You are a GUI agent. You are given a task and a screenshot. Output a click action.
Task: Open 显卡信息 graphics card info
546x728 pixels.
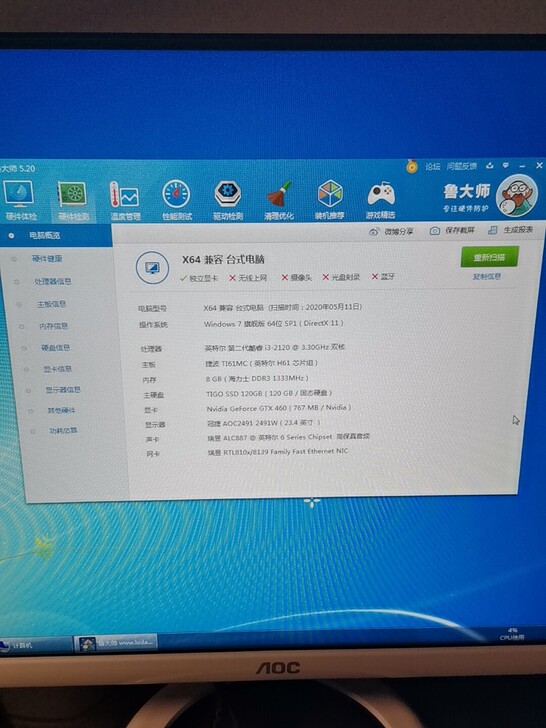pos(58,369)
